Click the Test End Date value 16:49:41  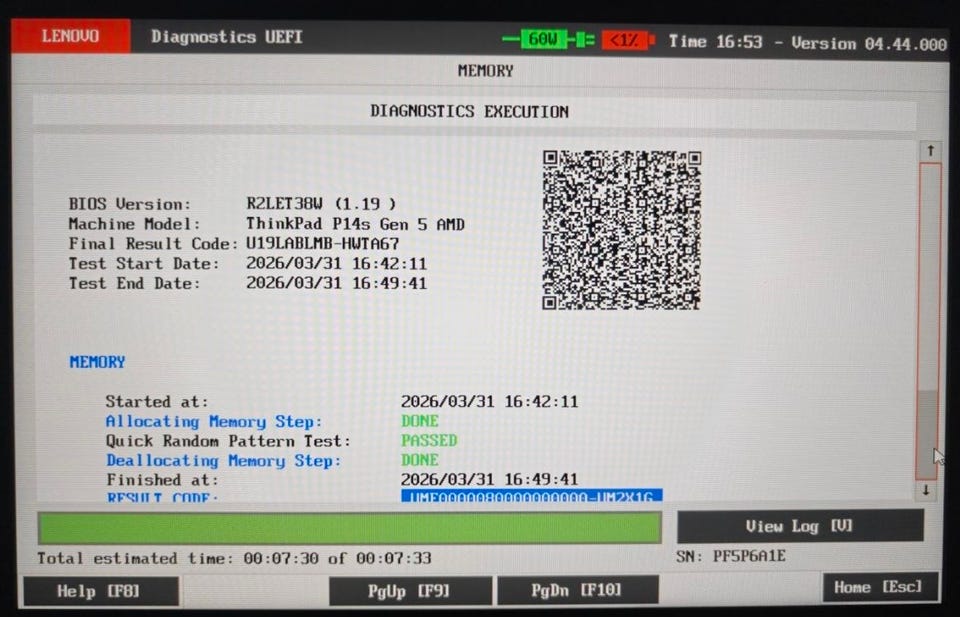click(337, 283)
